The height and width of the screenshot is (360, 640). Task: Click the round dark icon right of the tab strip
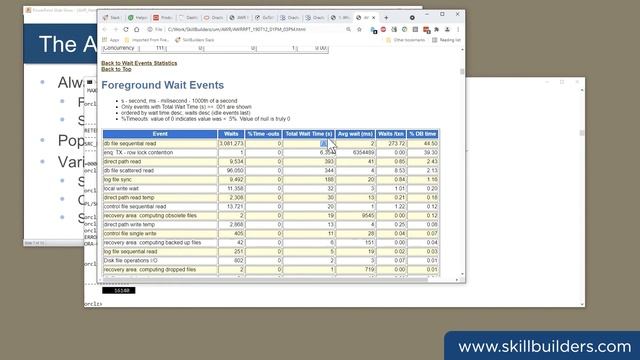pos(412,18)
